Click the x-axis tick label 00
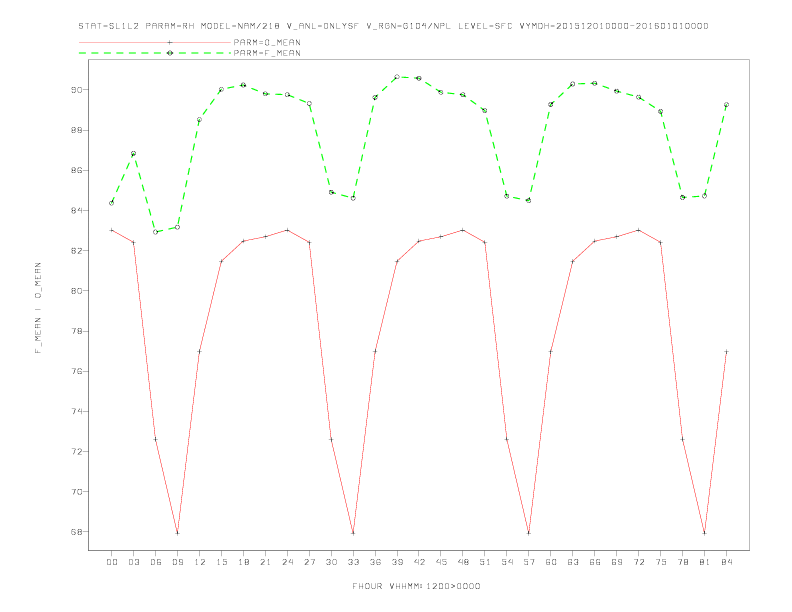 [x=112, y=562]
